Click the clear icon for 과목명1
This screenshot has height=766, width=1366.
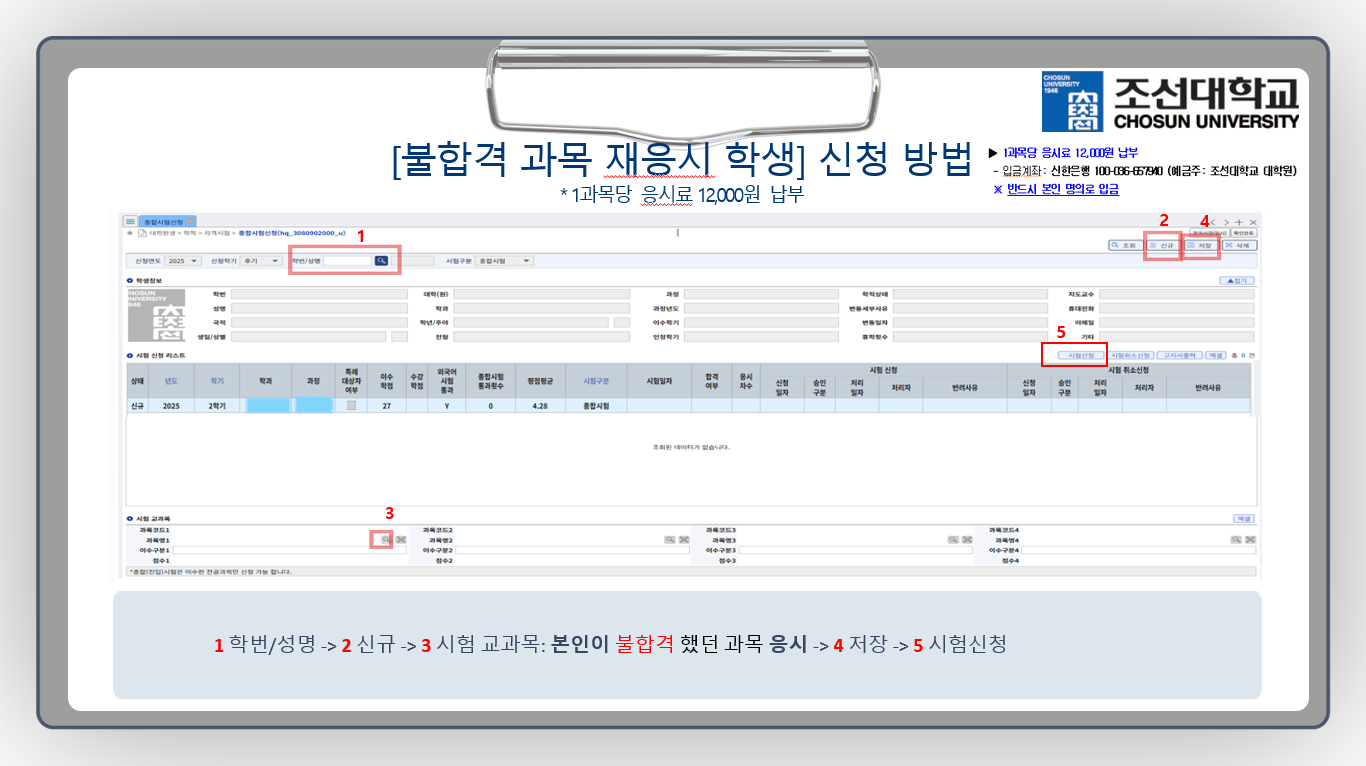pos(401,540)
